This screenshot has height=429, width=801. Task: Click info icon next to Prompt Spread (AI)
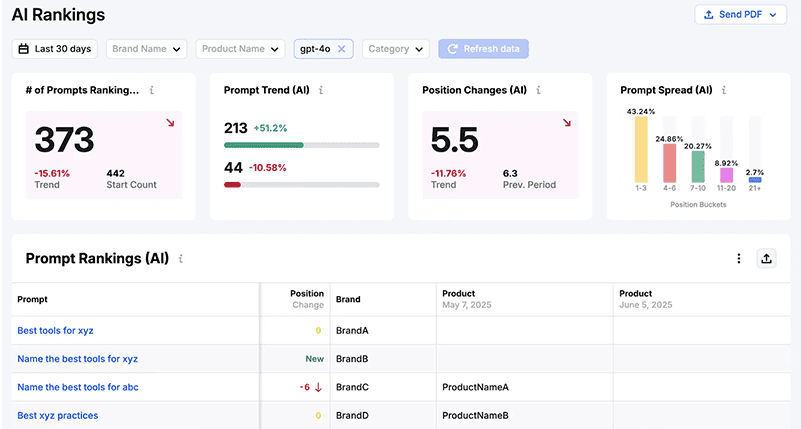[x=724, y=90]
